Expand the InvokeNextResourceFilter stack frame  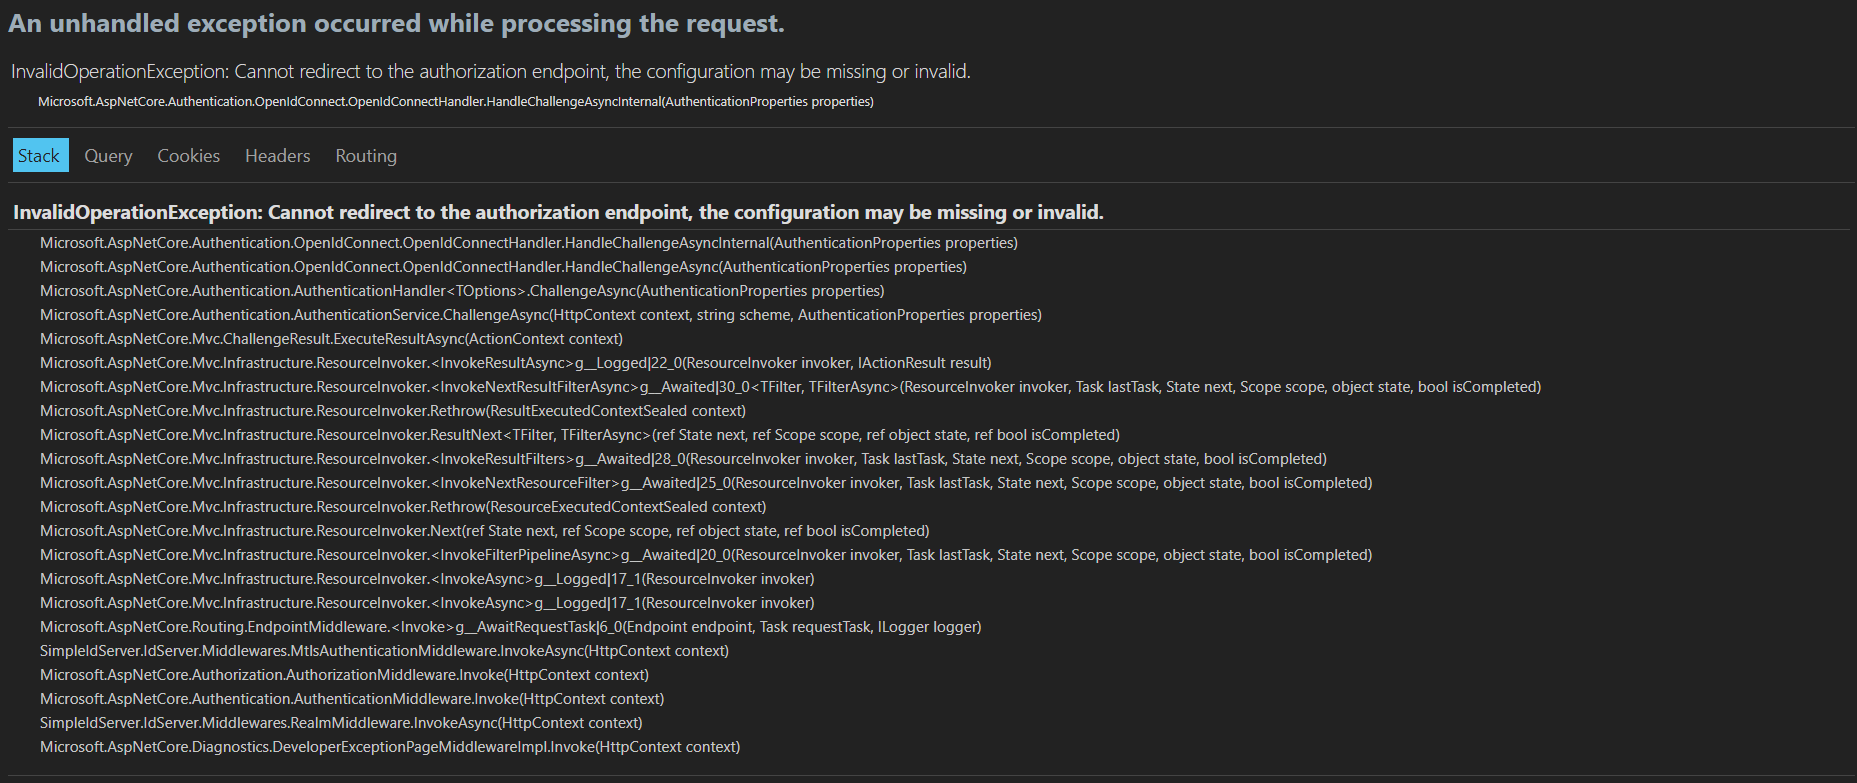tap(705, 482)
